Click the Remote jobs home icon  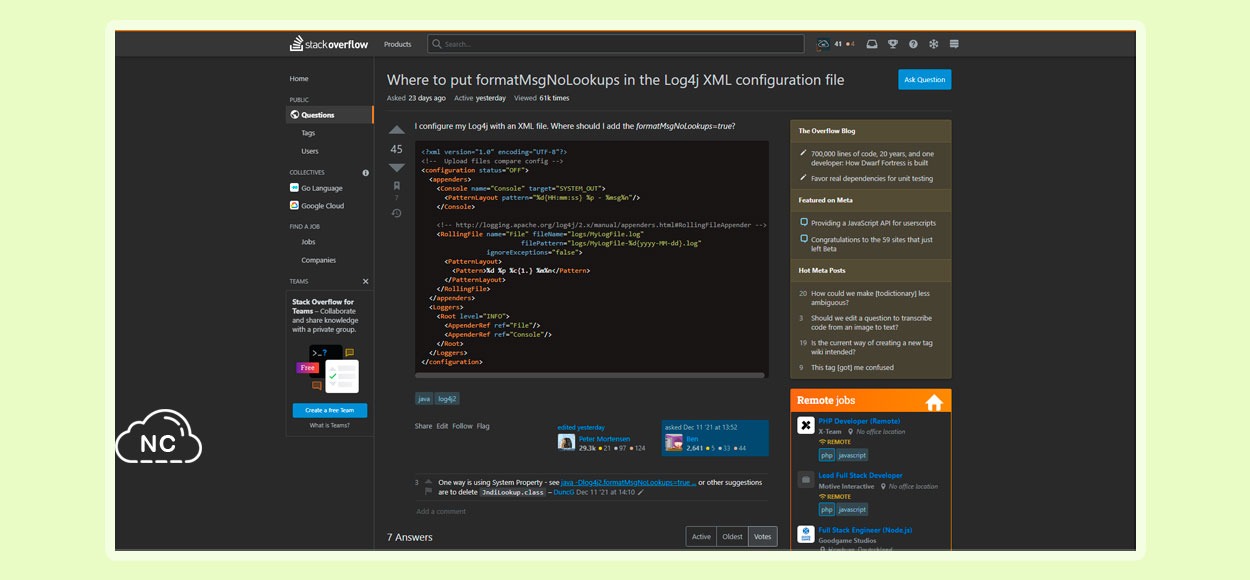click(934, 402)
